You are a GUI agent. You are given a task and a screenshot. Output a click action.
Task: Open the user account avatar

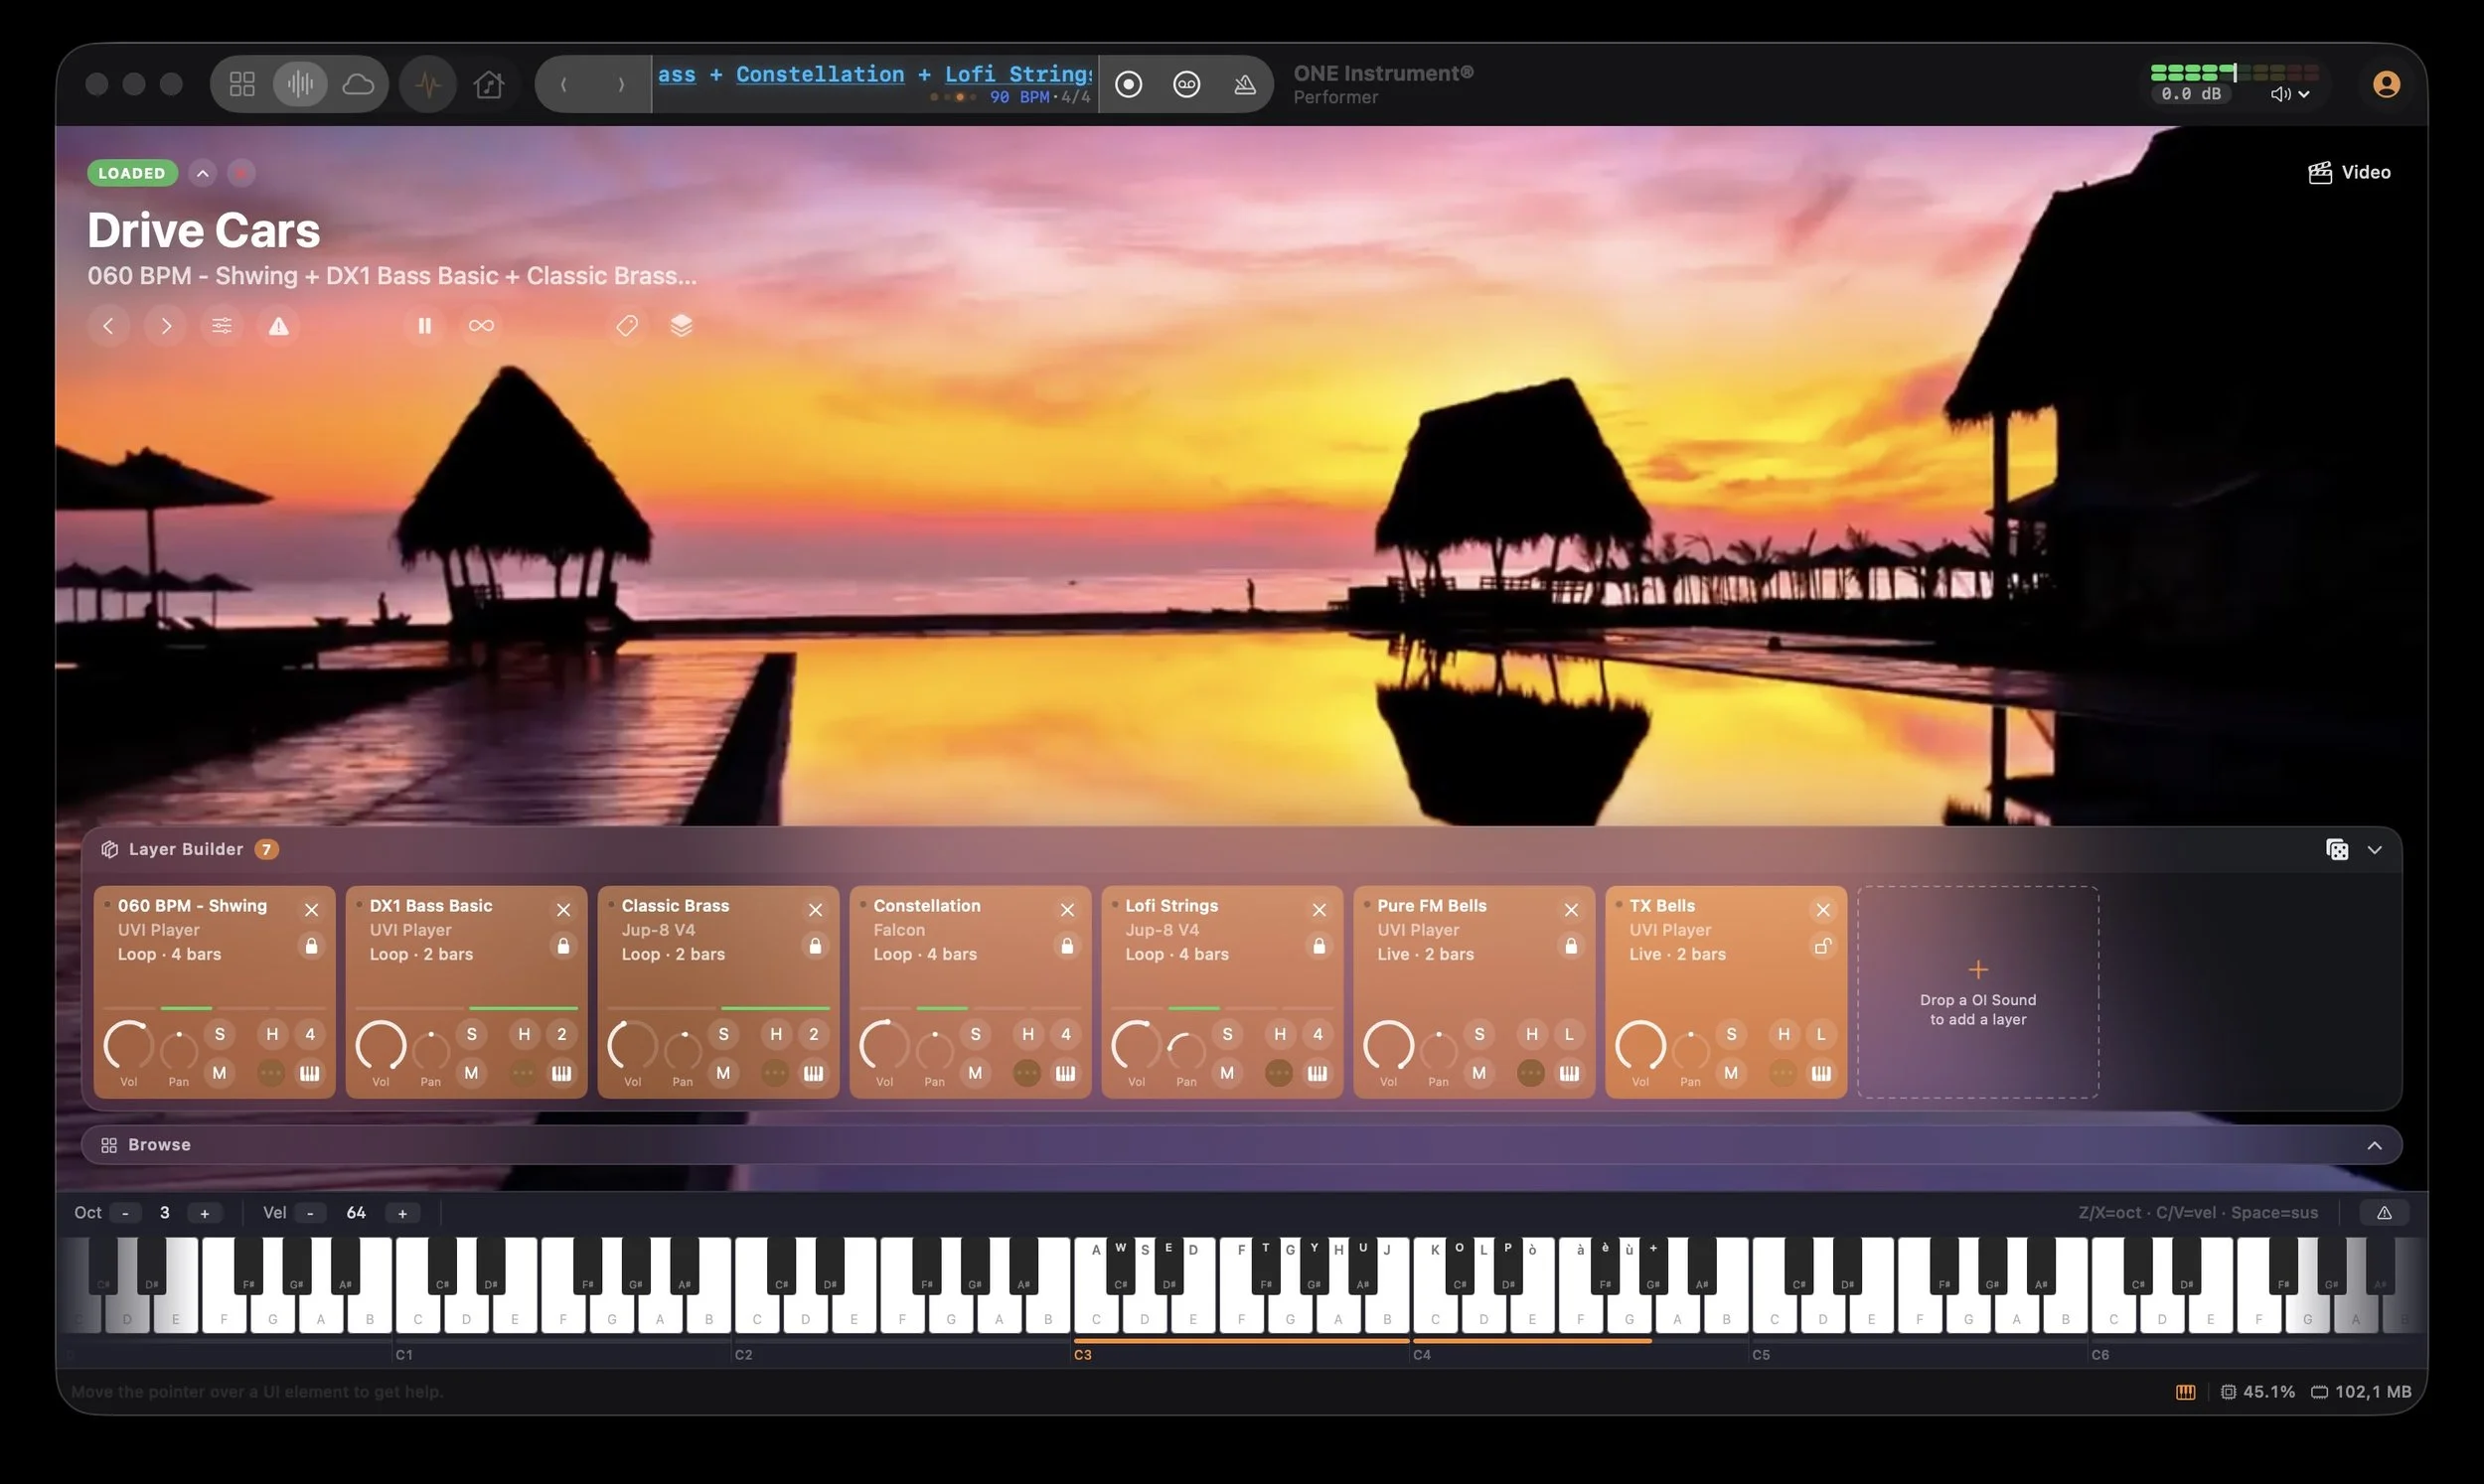(2386, 85)
